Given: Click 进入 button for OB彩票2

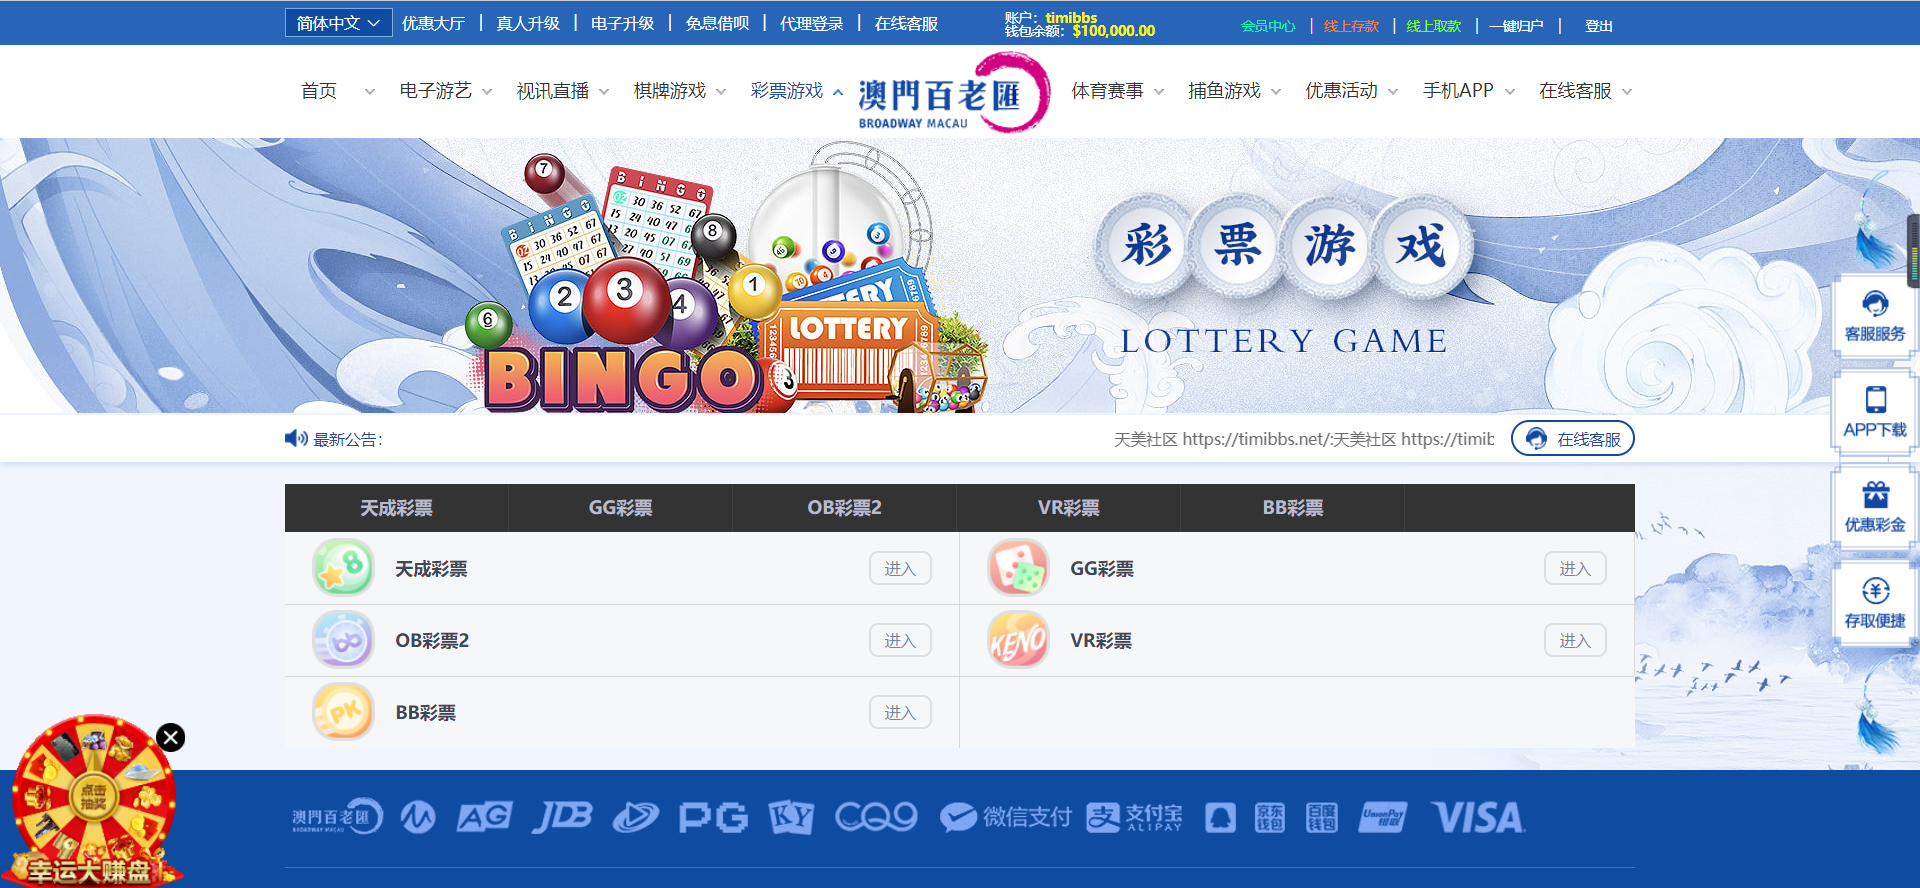Looking at the screenshot, I should pyautogui.click(x=900, y=640).
